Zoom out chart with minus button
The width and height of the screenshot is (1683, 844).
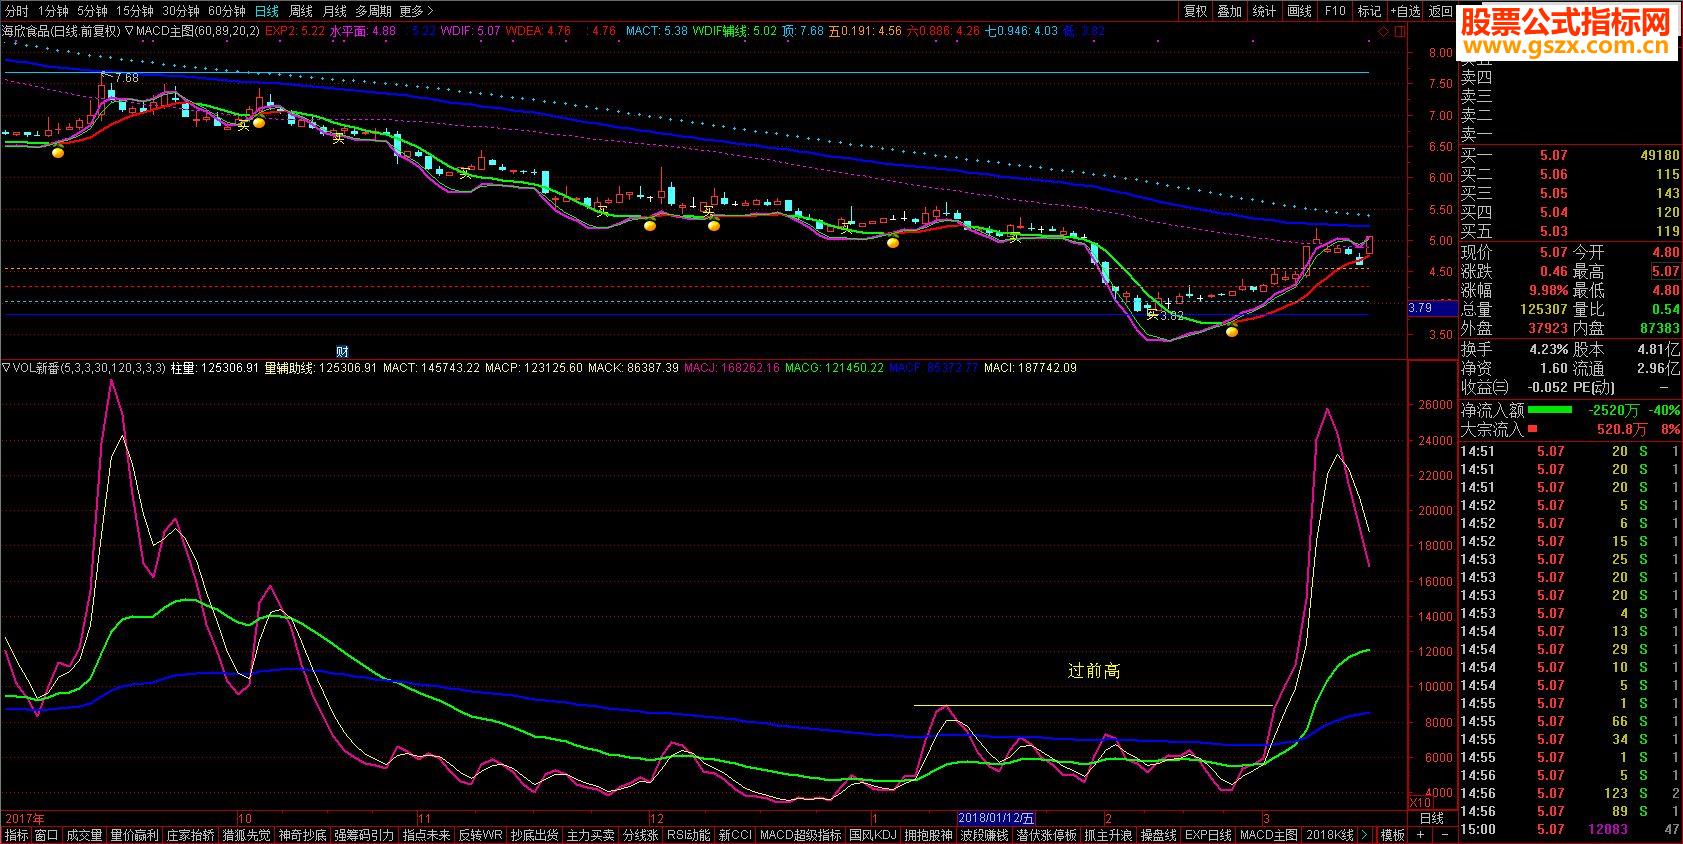tap(1446, 835)
